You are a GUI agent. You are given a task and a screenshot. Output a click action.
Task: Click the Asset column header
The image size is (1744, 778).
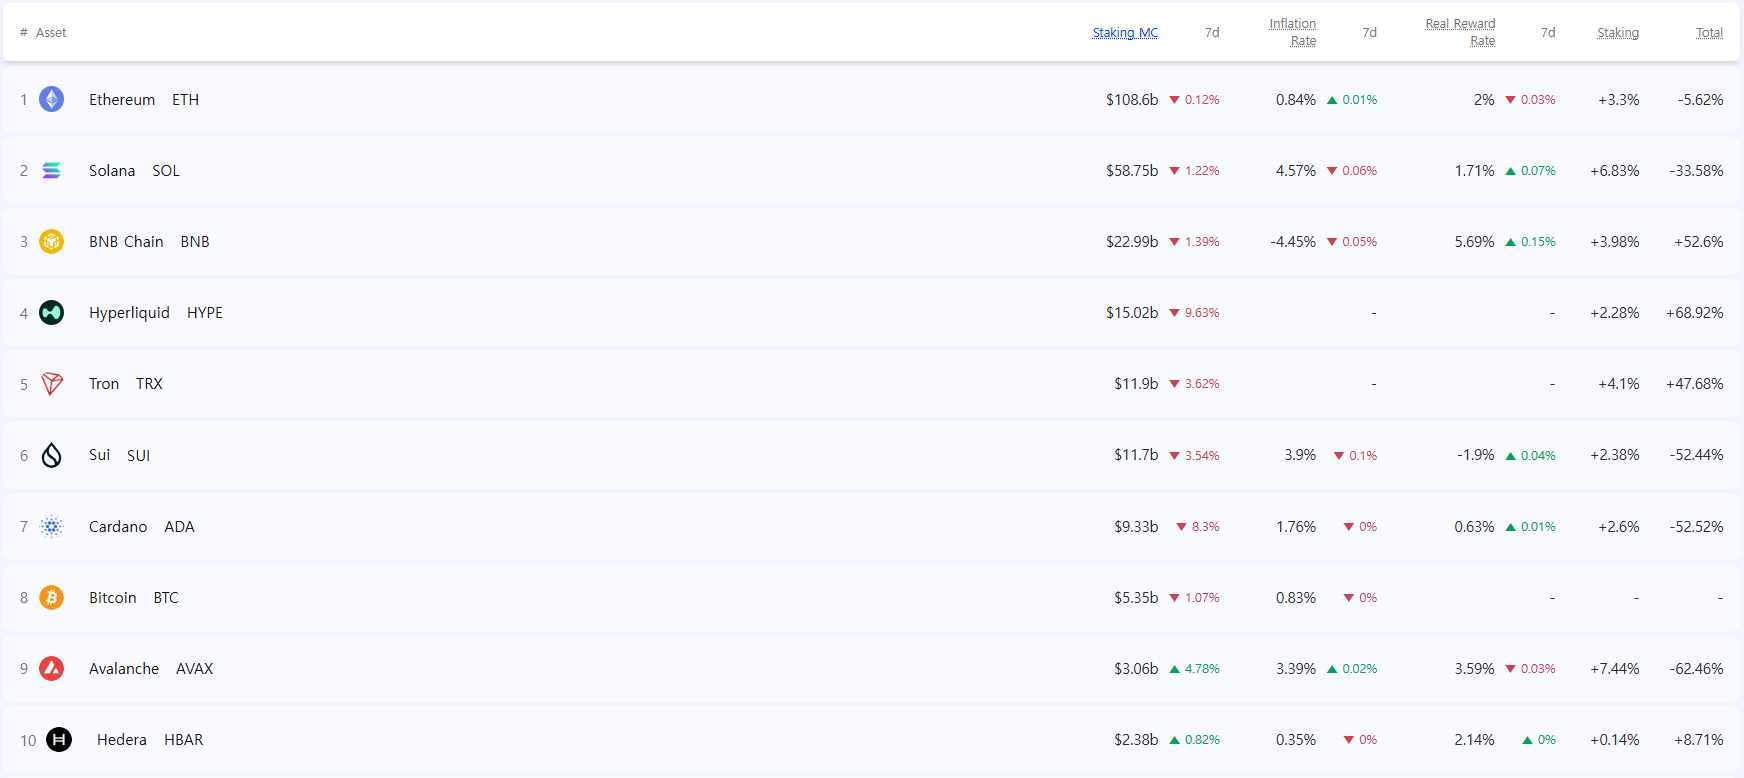click(x=51, y=33)
